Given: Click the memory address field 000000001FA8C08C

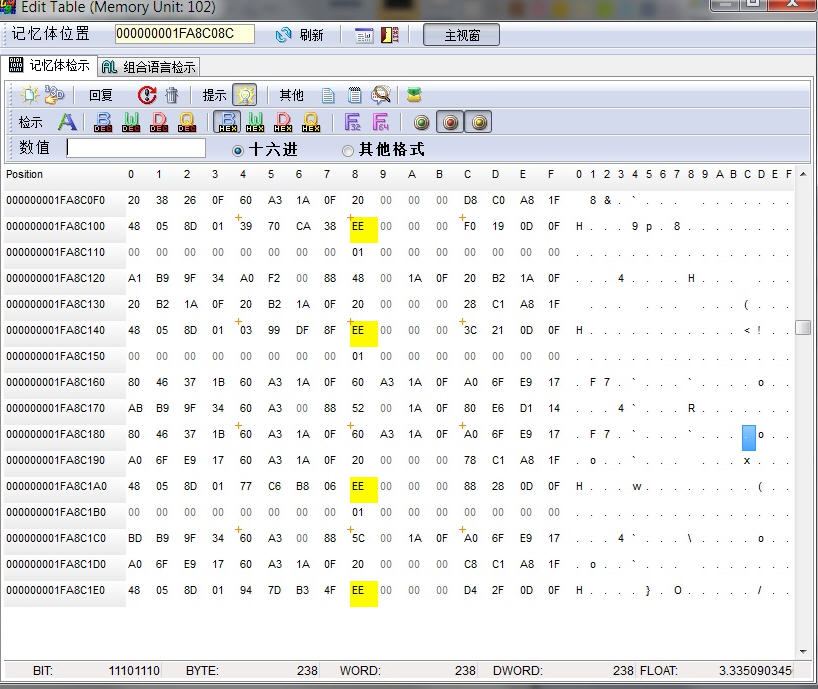Looking at the screenshot, I should (184, 34).
